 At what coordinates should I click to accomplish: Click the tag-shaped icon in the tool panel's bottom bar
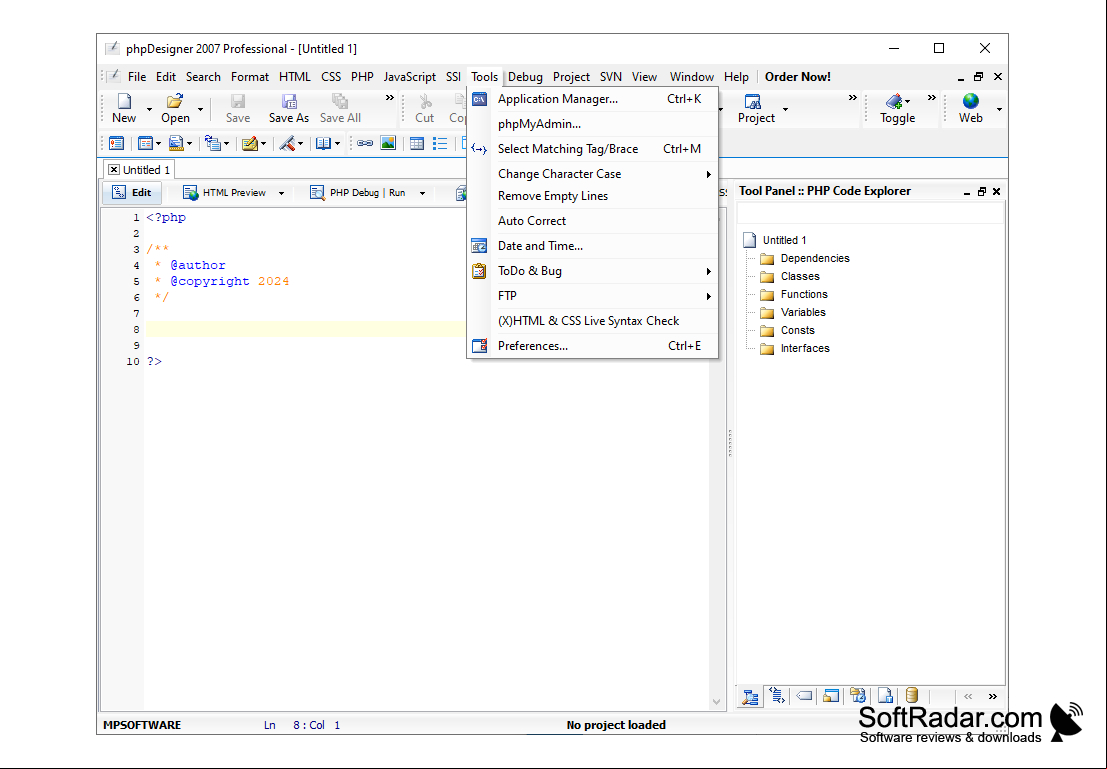click(804, 696)
